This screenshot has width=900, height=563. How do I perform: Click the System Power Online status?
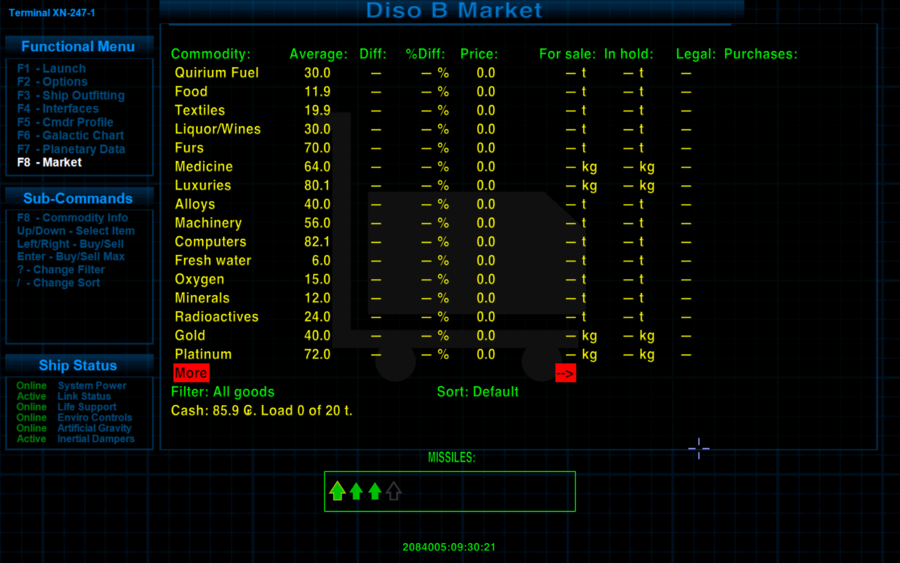[71, 386]
